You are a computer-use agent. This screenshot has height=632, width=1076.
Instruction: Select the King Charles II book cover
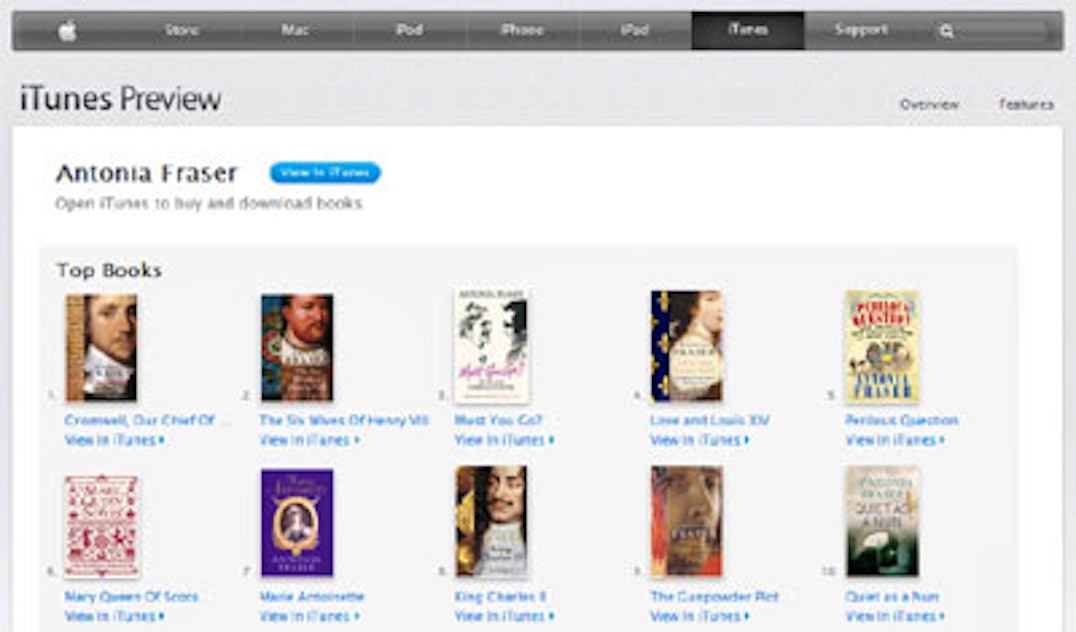(491, 522)
